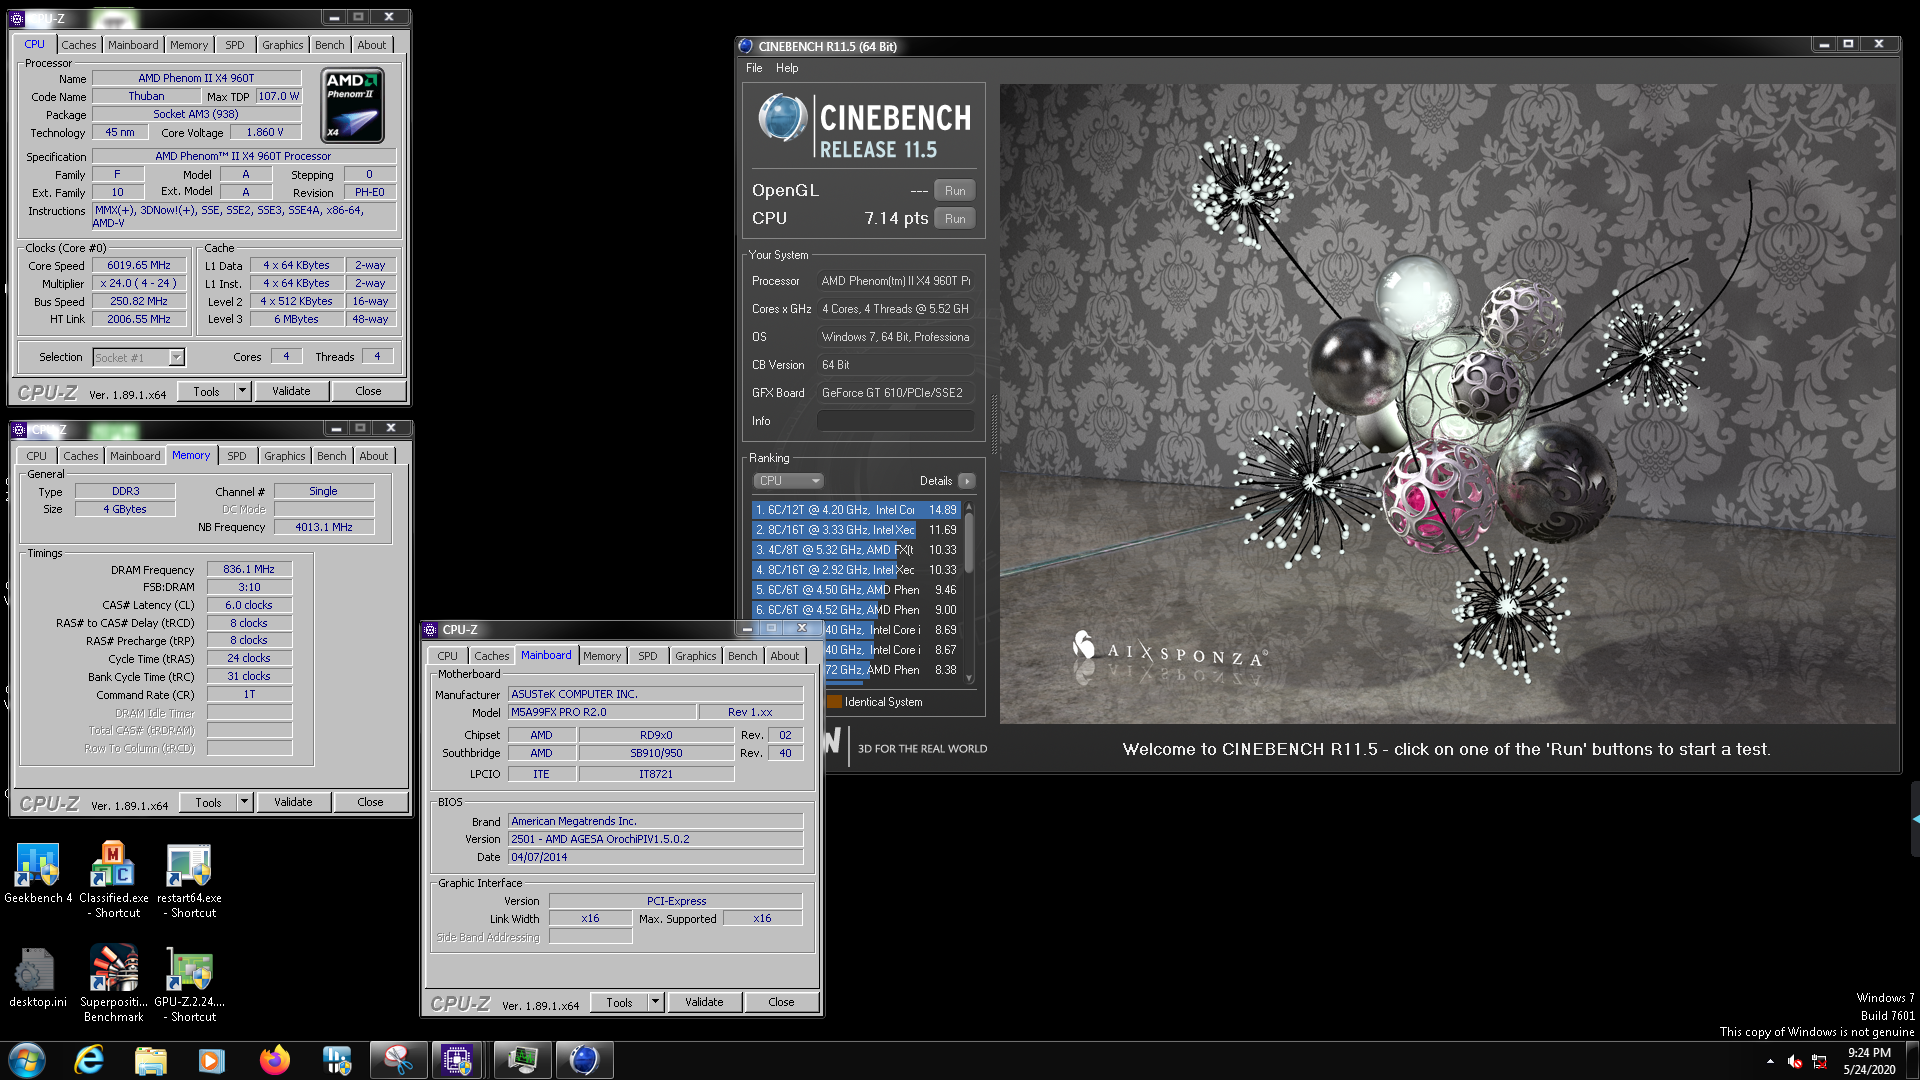Open About tab in Memory CPU-Z window

click(x=374, y=456)
